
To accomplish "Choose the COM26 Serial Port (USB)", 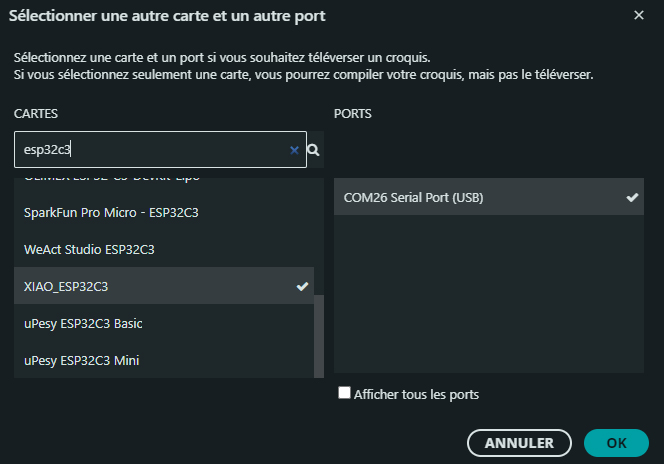I will (413, 198).
